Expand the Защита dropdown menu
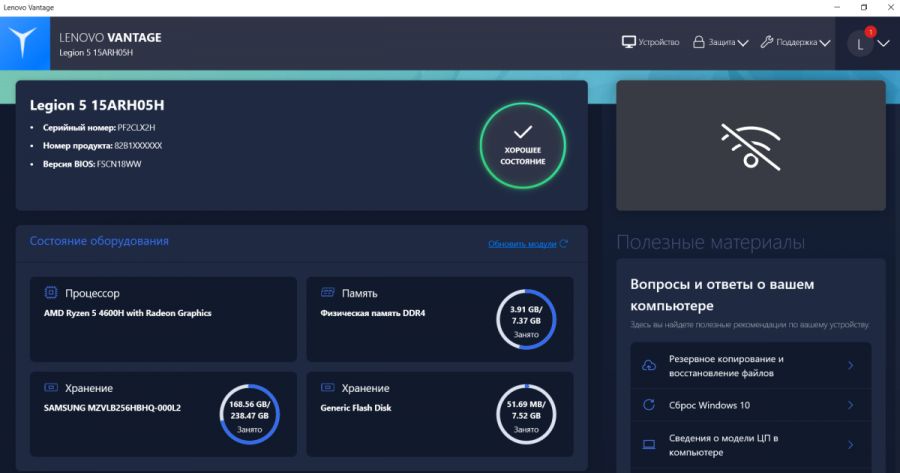Screen dimensions: 900x473 coord(720,42)
